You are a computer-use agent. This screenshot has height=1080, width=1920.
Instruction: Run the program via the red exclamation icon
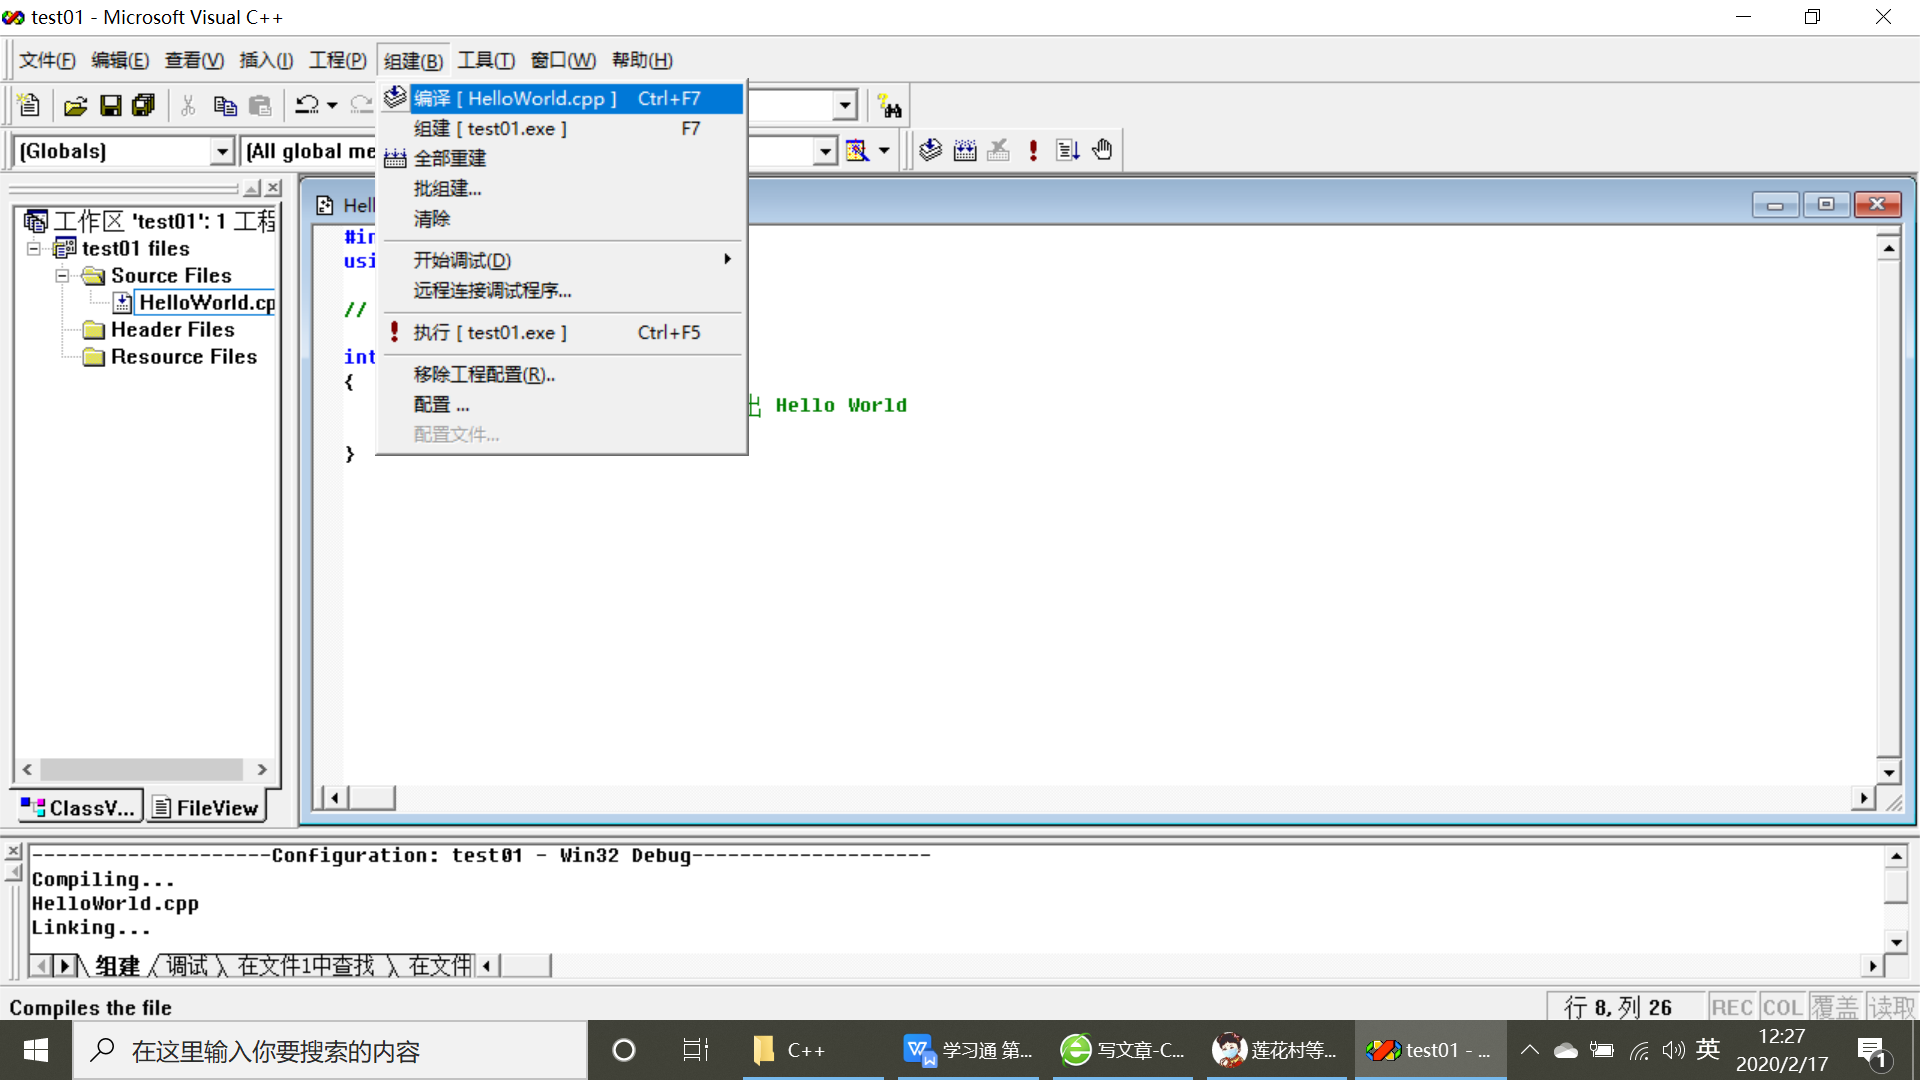[1033, 149]
